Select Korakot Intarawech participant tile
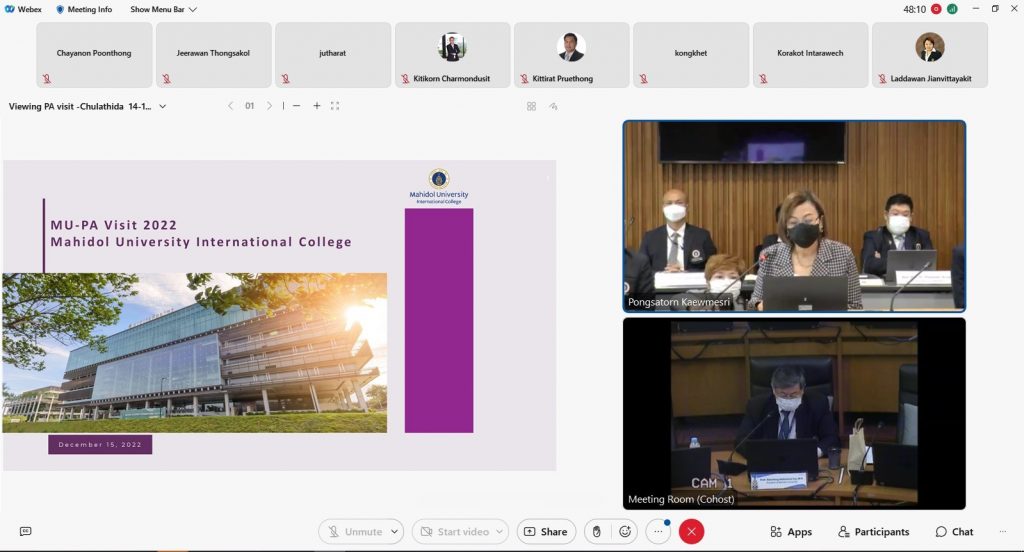 coord(810,55)
